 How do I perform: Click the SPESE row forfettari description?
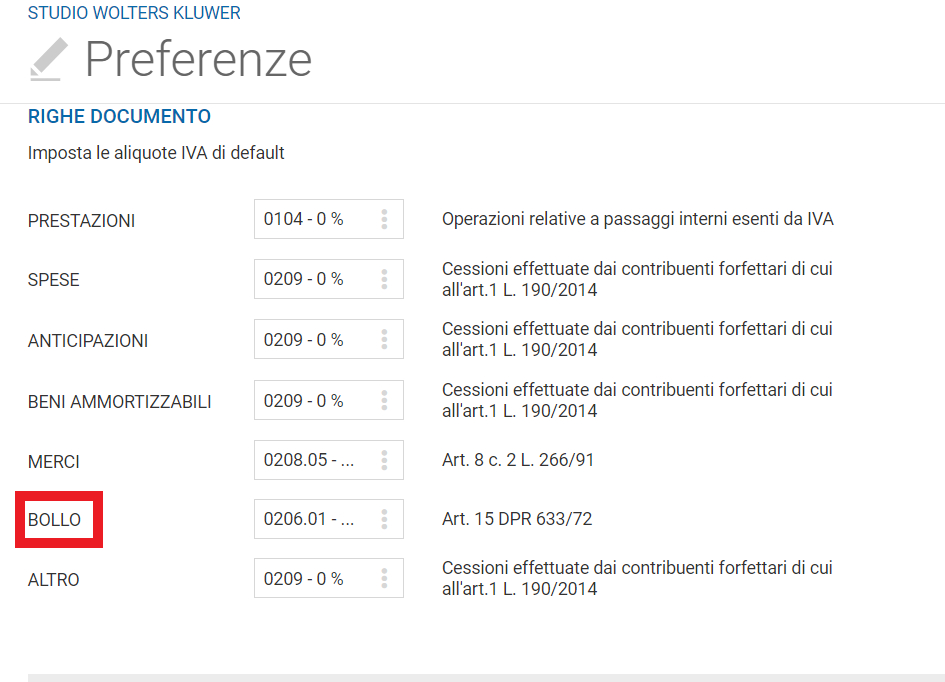tap(637, 279)
